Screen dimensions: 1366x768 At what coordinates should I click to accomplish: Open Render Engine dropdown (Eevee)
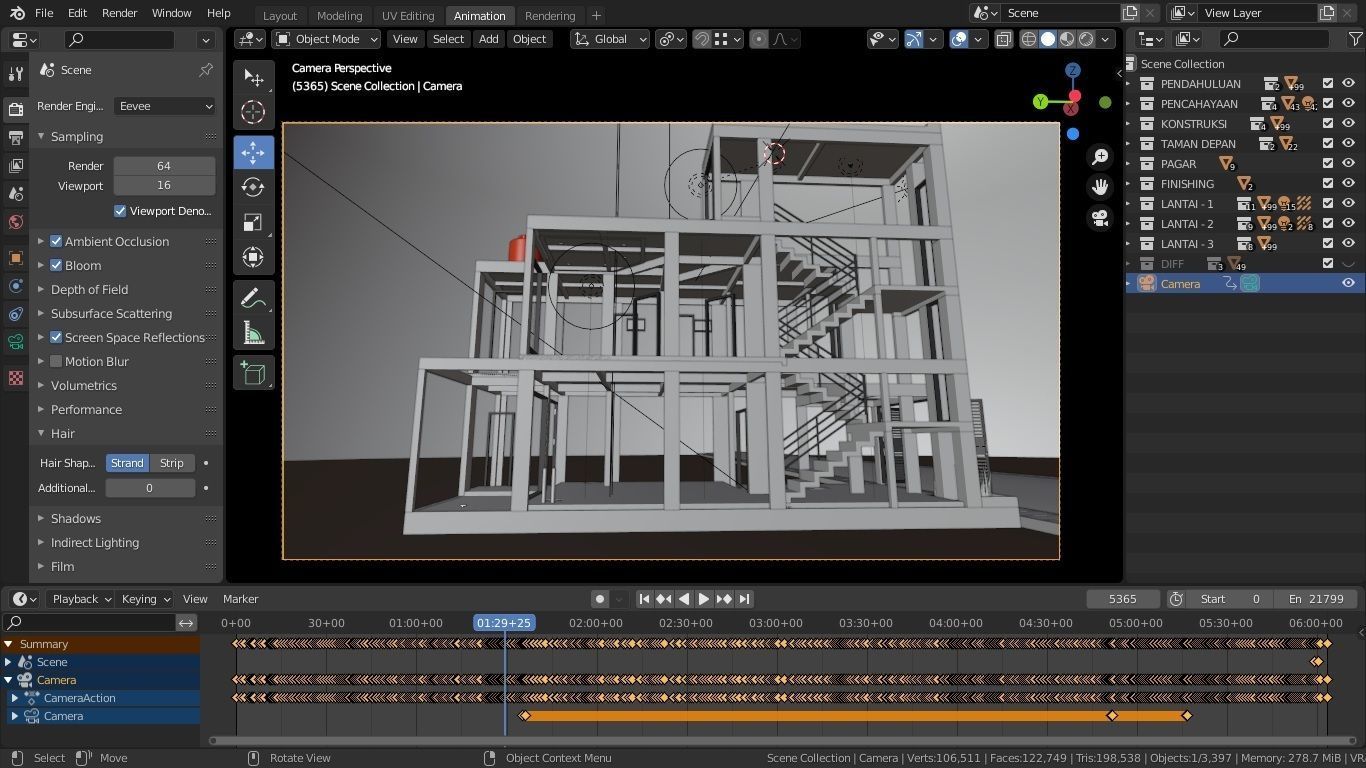(165, 106)
